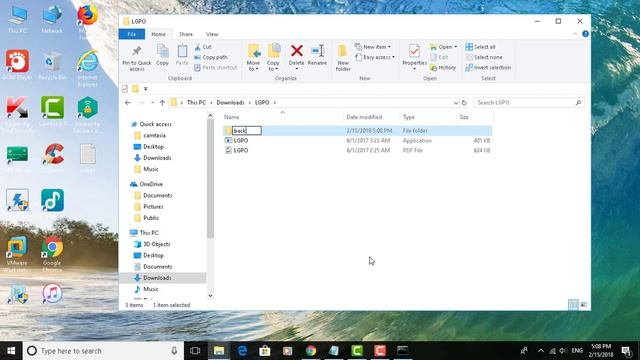Click the Paste ribbon icon
The height and width of the screenshot is (360, 640).
tap(182, 55)
